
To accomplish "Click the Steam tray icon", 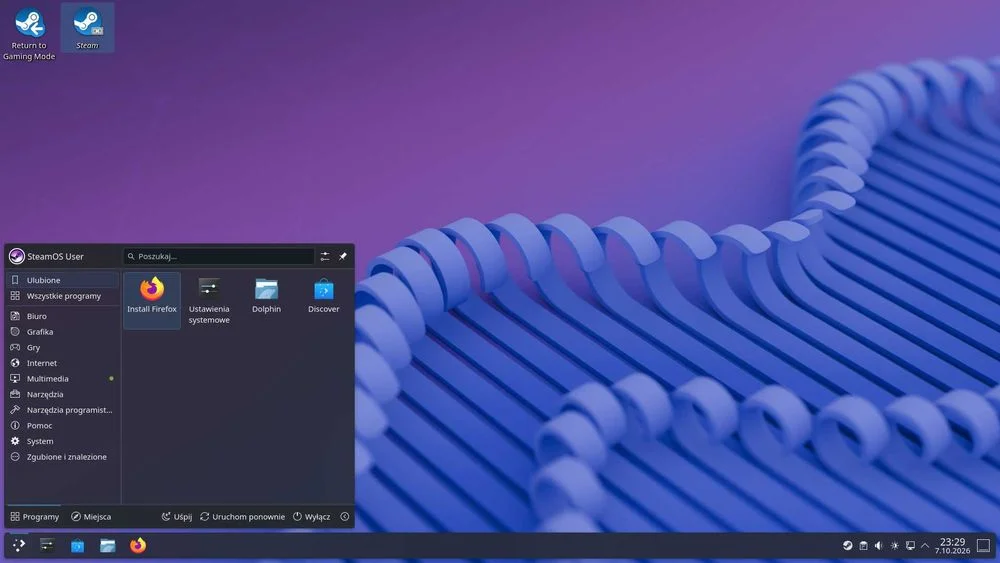I will click(x=848, y=545).
